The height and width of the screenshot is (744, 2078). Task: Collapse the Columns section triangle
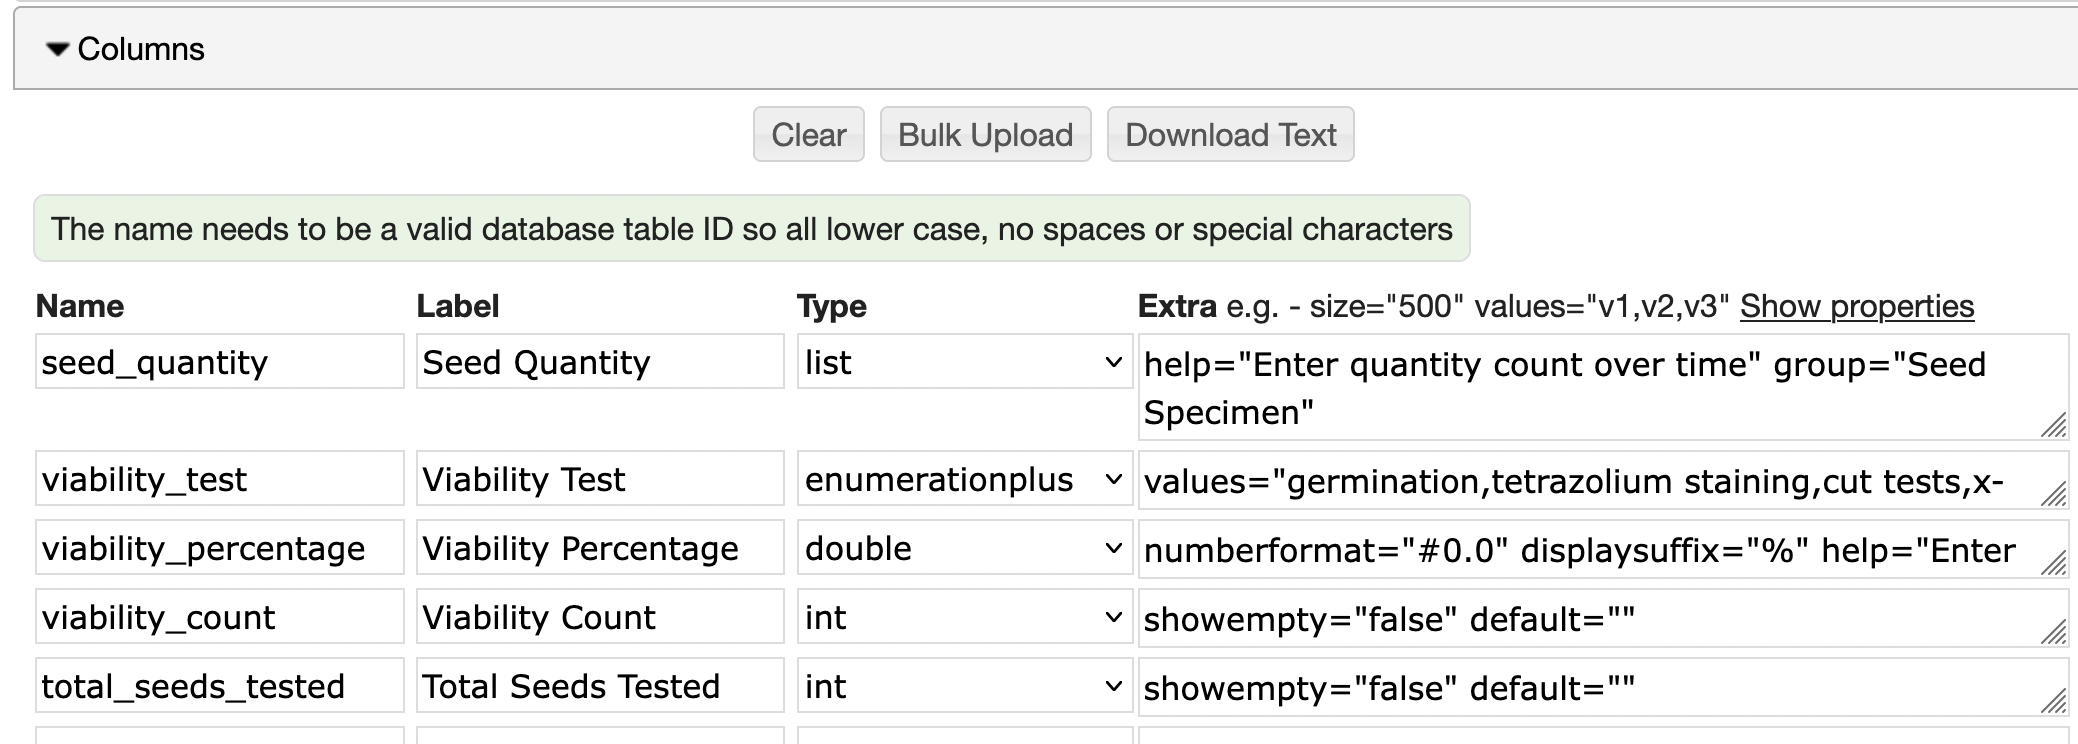pos(58,49)
